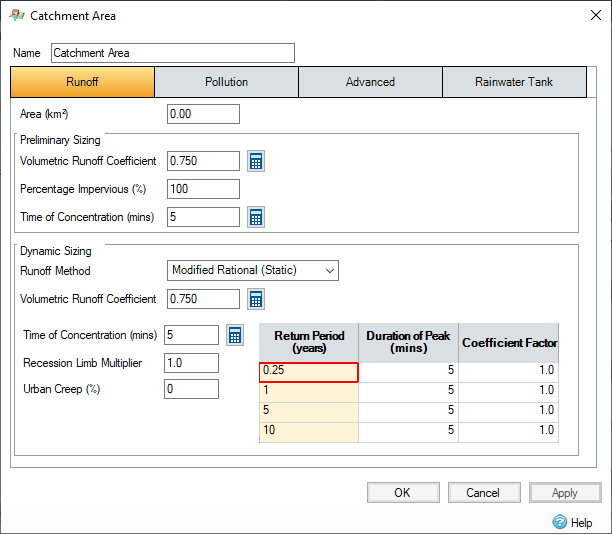This screenshot has height=534, width=612.
Task: Click Duration of Peak cell in 1-year row
Action: click(x=408, y=392)
